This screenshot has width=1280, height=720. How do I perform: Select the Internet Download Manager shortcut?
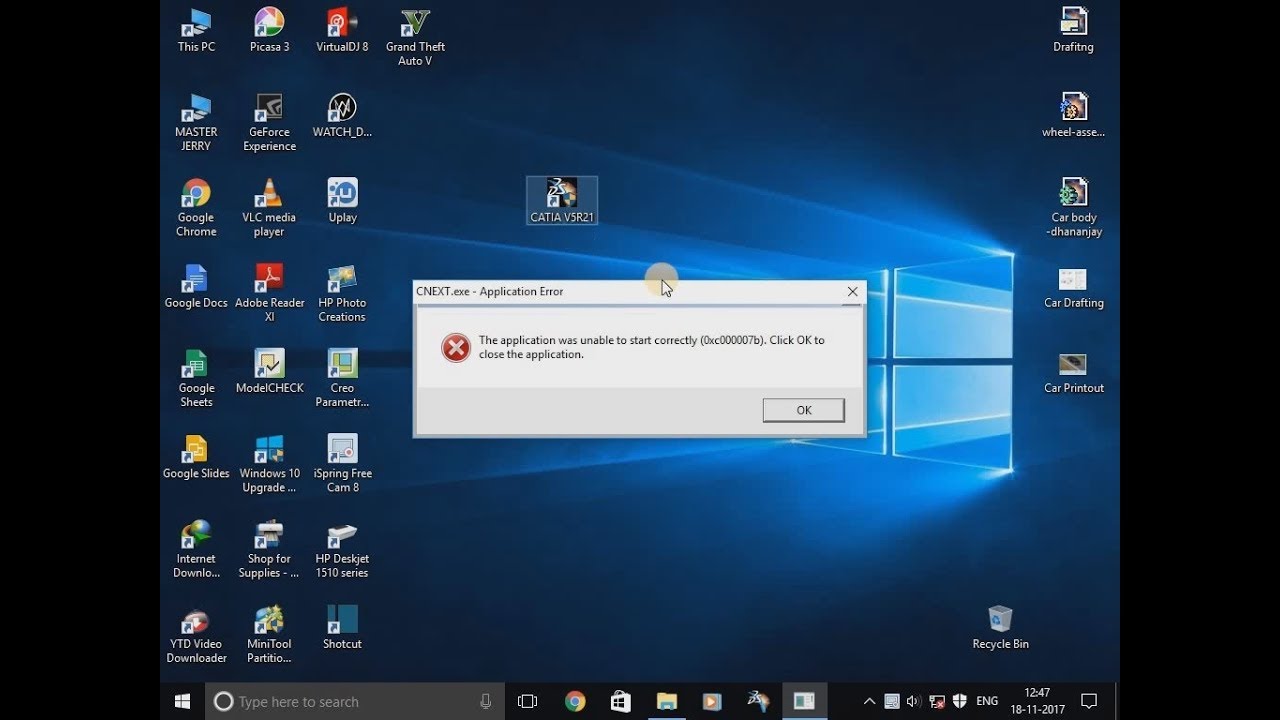[x=196, y=550]
